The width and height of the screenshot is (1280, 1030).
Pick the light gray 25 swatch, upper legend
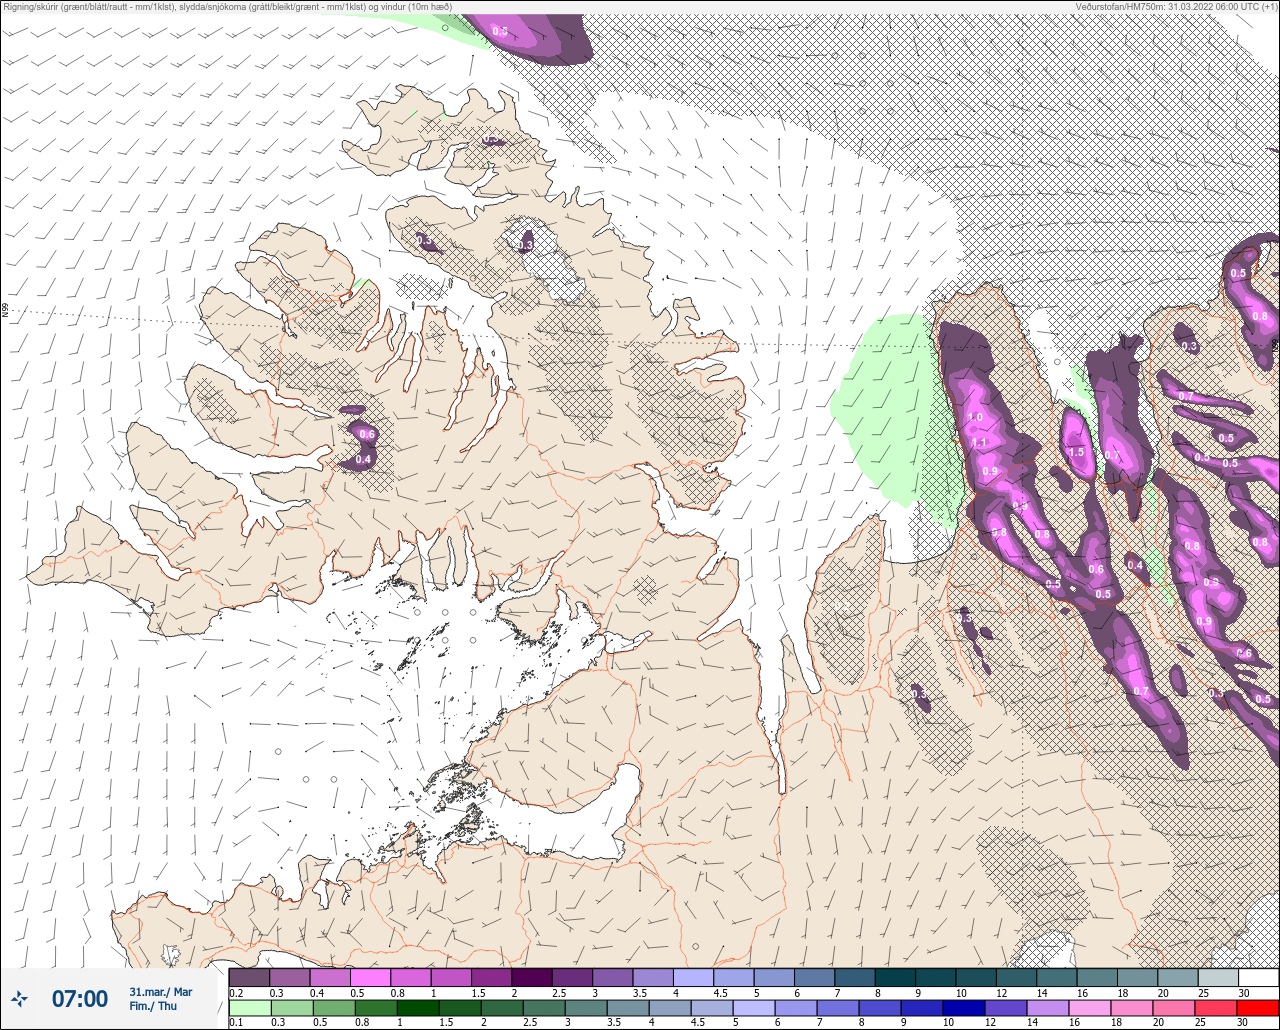[1218, 977]
